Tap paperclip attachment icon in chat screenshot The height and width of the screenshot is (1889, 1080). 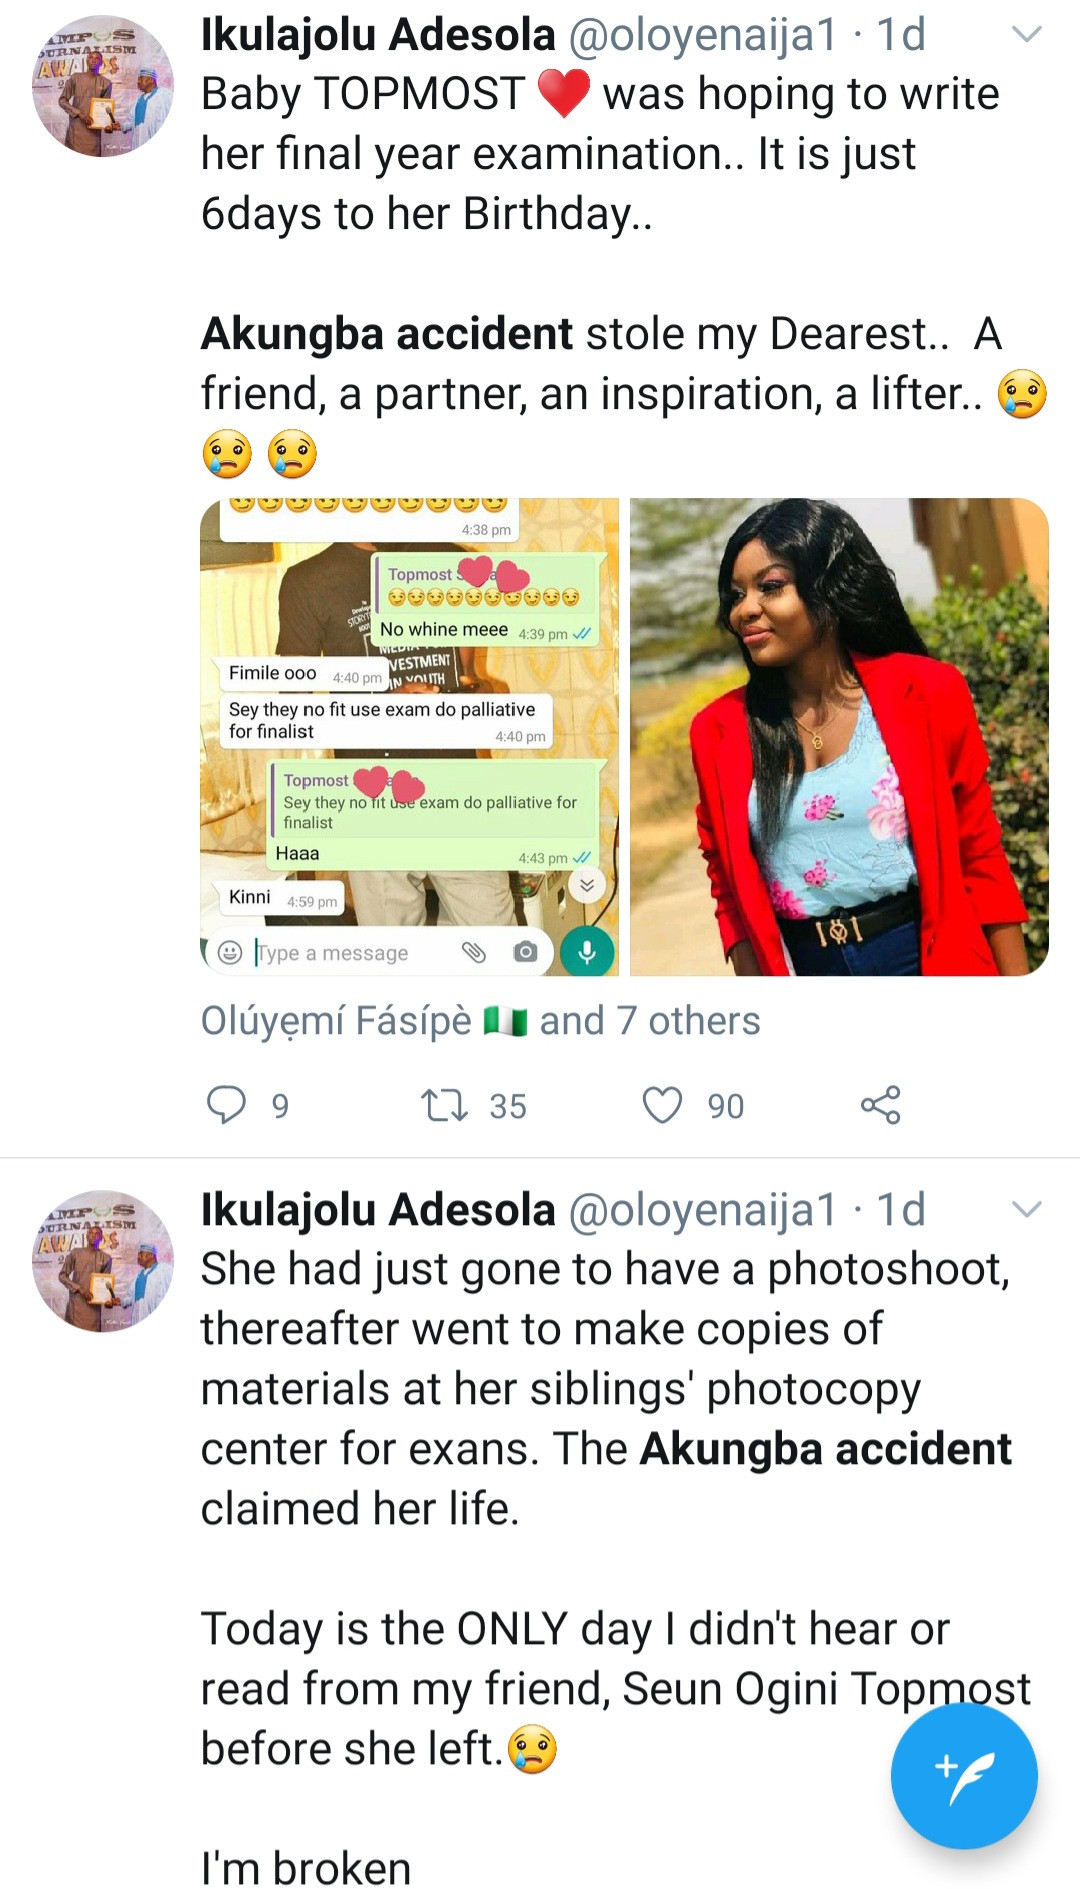click(x=473, y=952)
